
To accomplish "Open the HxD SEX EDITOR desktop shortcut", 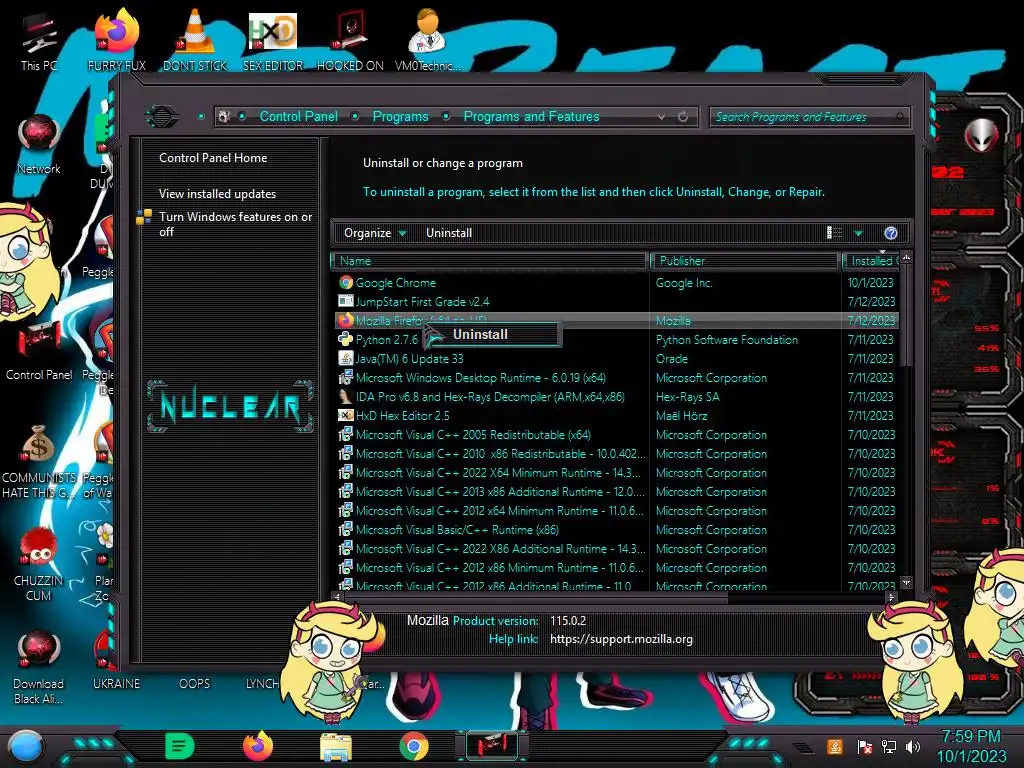I will coord(272,42).
